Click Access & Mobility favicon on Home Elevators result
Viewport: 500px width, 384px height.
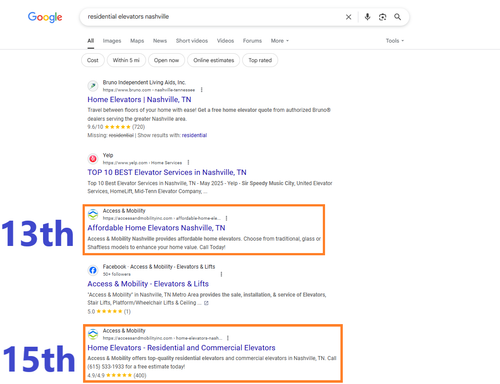point(93,334)
